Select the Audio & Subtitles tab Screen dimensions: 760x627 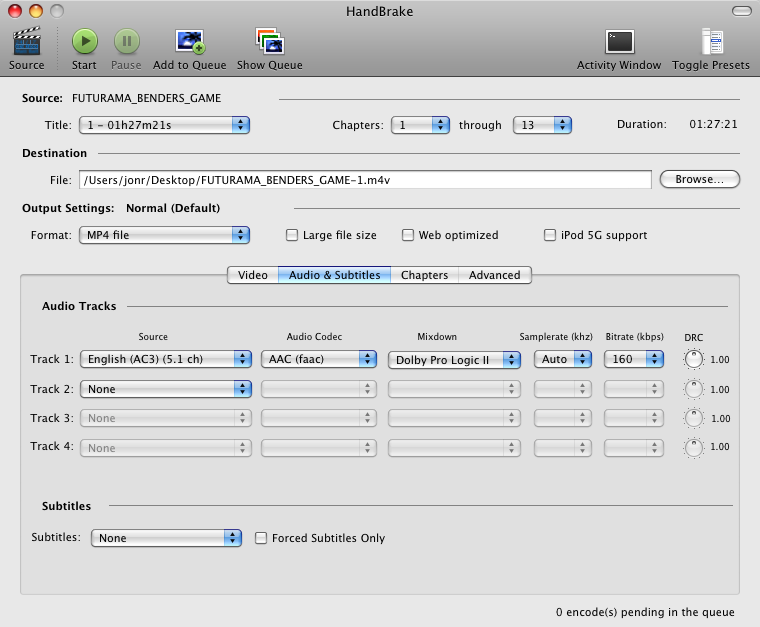tap(334, 275)
